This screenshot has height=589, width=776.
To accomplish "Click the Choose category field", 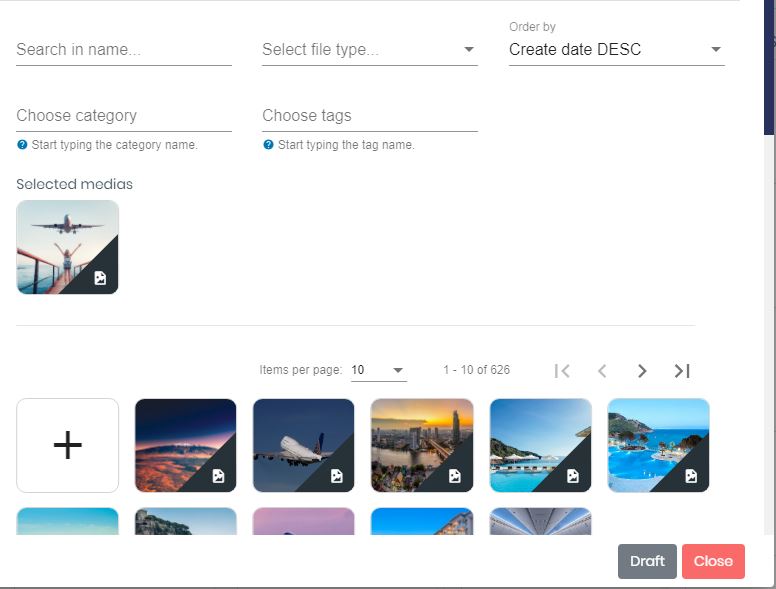I will pyautogui.click(x=124, y=116).
